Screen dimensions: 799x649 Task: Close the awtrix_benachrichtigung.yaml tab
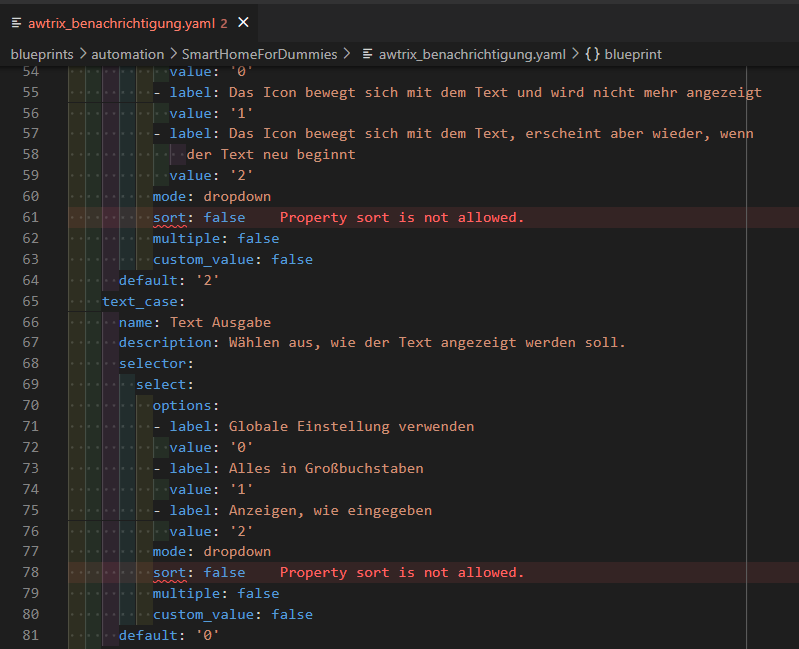click(x=244, y=22)
